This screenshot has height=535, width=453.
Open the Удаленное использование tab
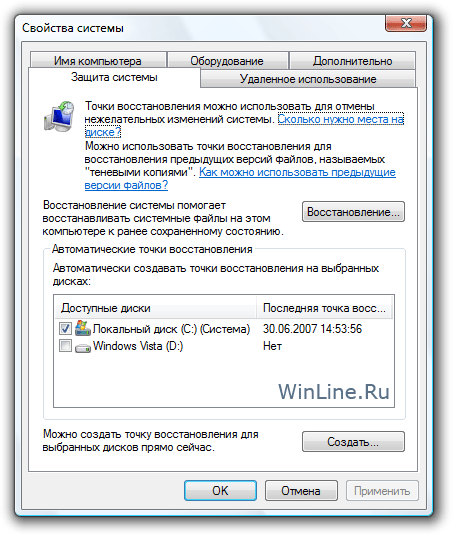coord(308,79)
